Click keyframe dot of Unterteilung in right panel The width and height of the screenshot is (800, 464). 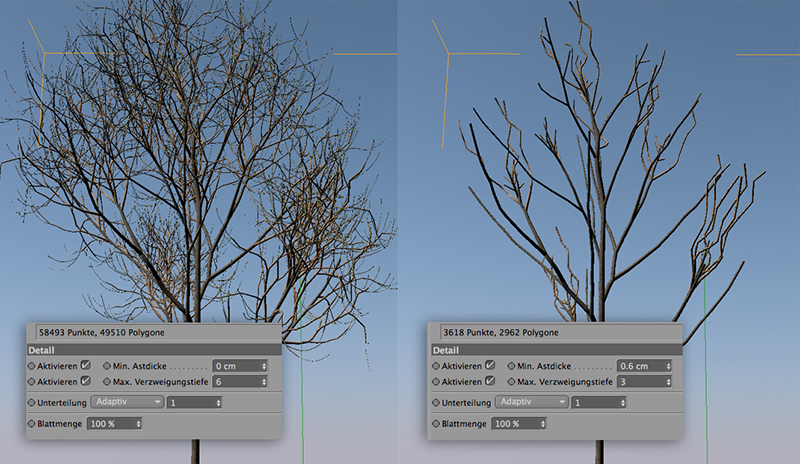(x=436, y=403)
